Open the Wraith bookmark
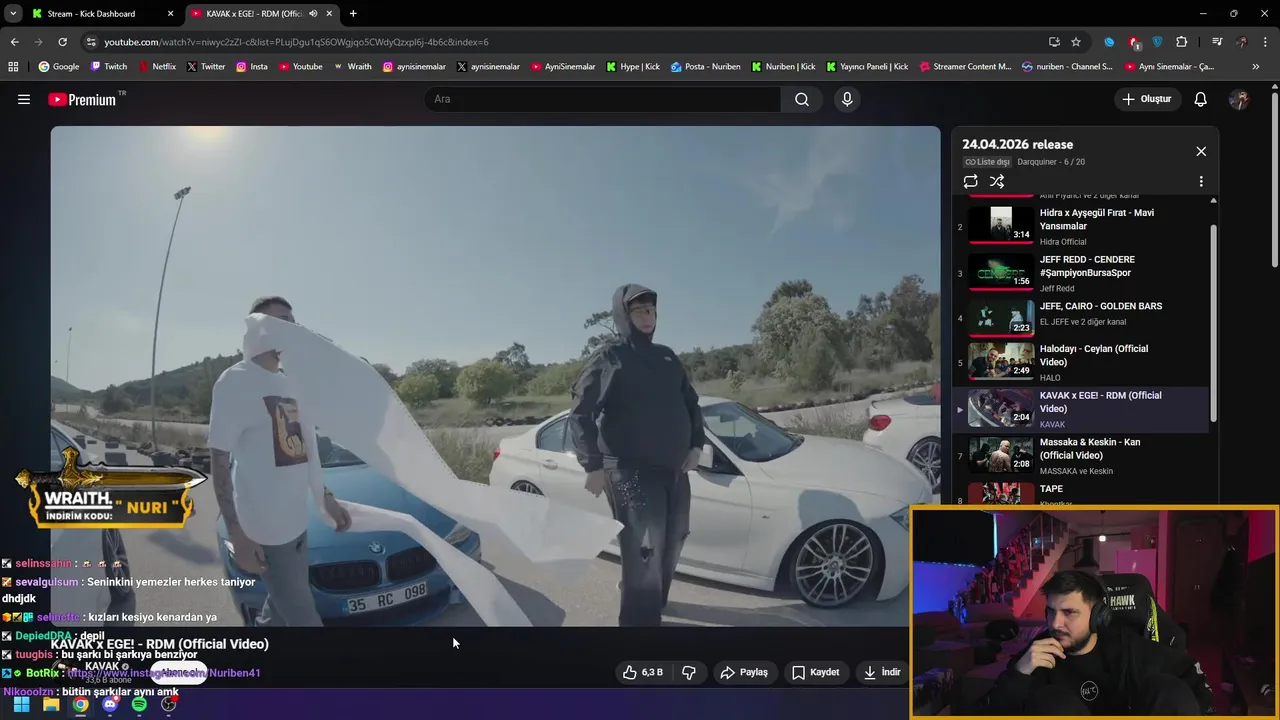Image resolution: width=1280 pixels, height=720 pixels. (x=352, y=67)
